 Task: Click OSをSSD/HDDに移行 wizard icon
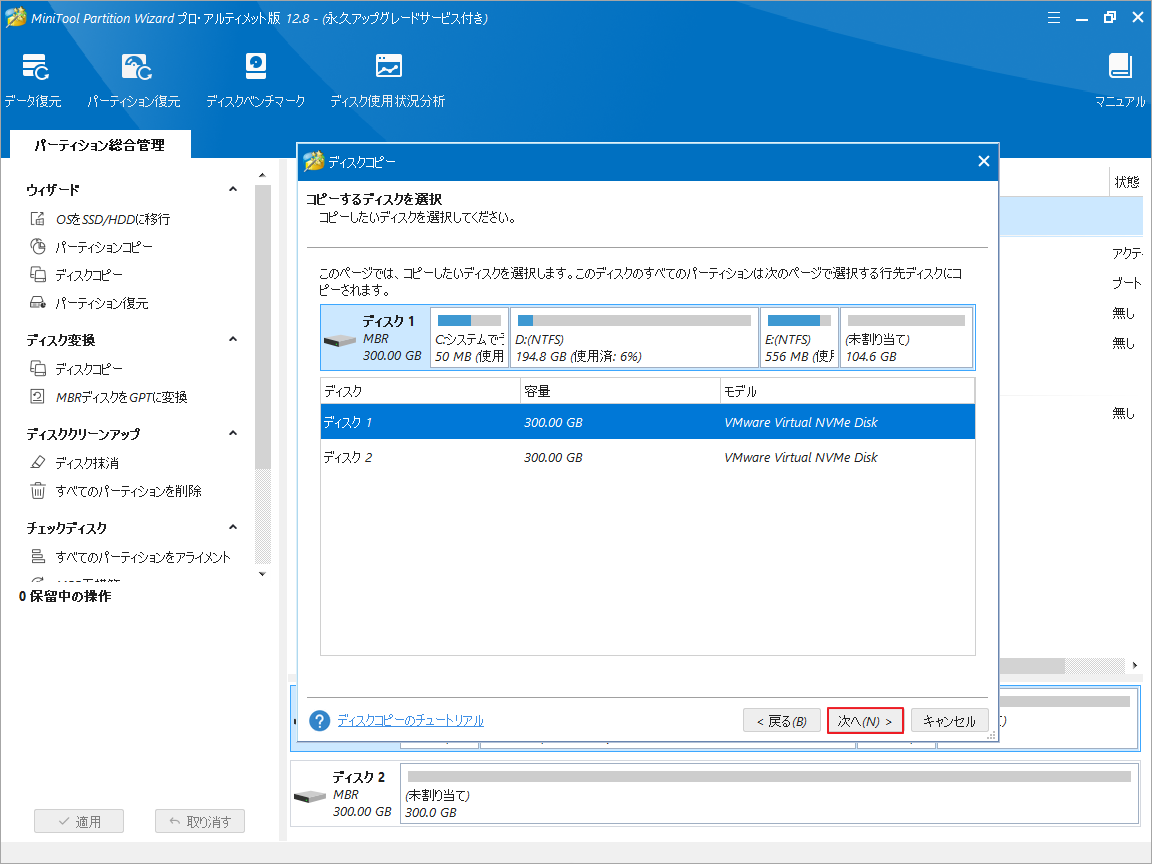tap(37, 218)
